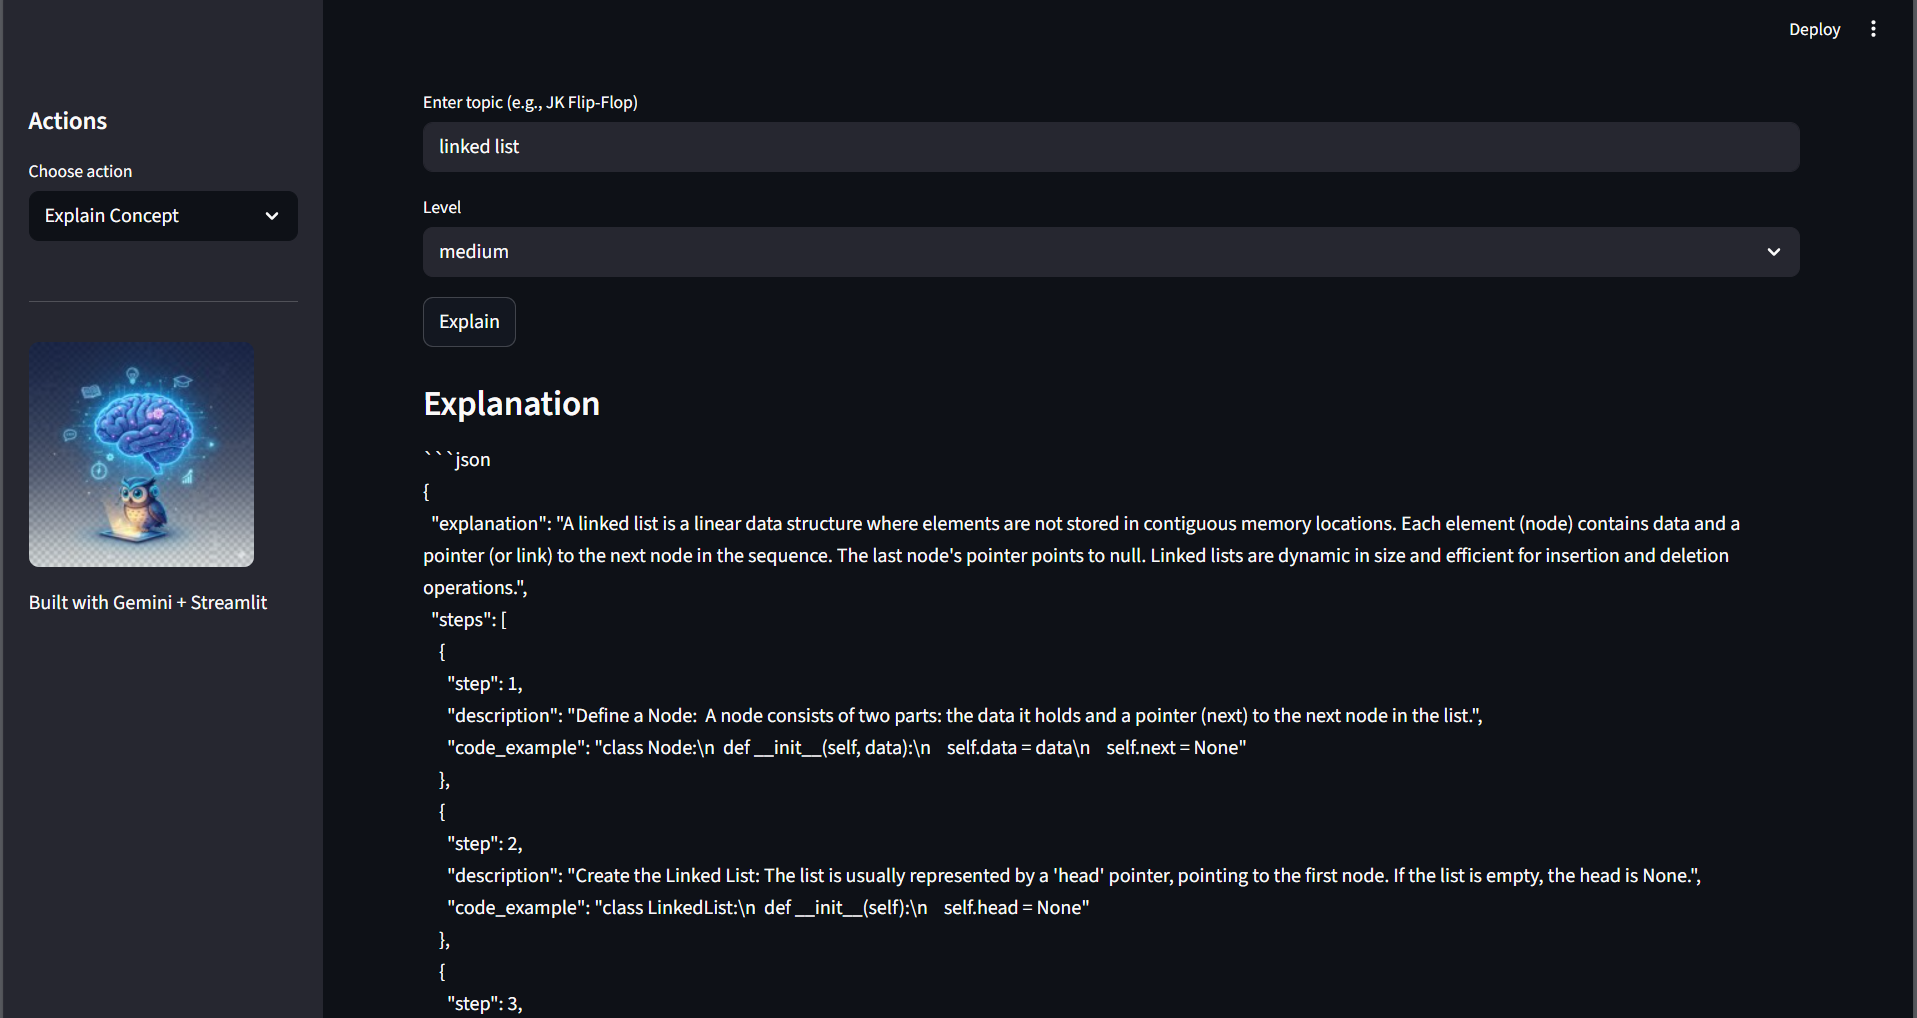Click the 'class LinkedList' code_example line

[x=768, y=907]
